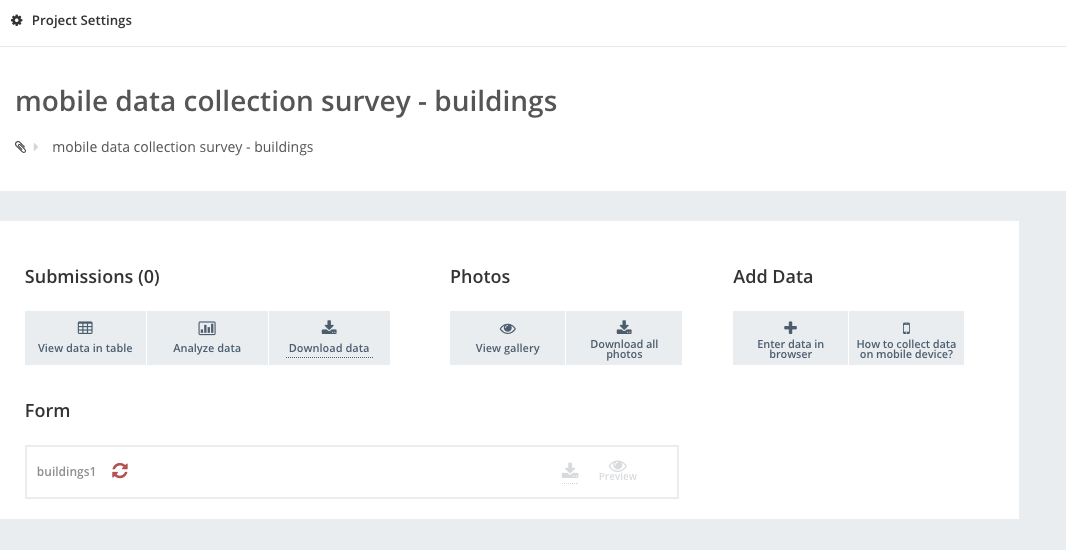Open breadcrumb 'mobile data collection survey - buildings'
The width and height of the screenshot is (1066, 550).
click(182, 147)
